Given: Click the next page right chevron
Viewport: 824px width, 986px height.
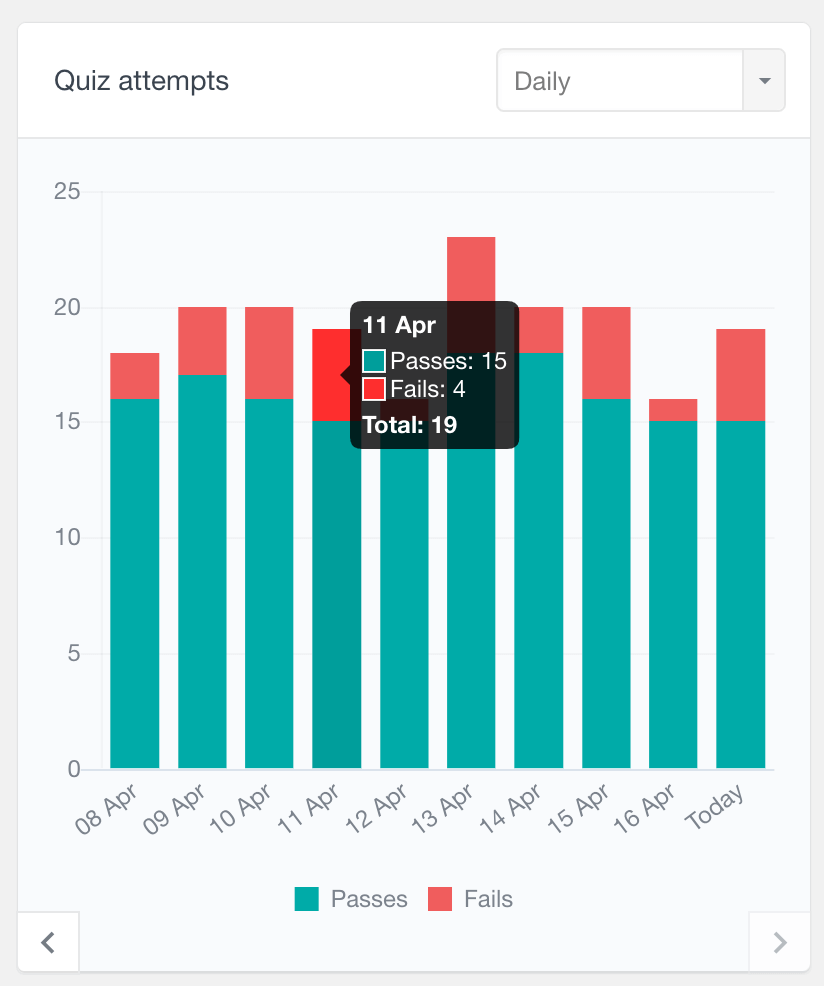Looking at the screenshot, I should (780, 941).
